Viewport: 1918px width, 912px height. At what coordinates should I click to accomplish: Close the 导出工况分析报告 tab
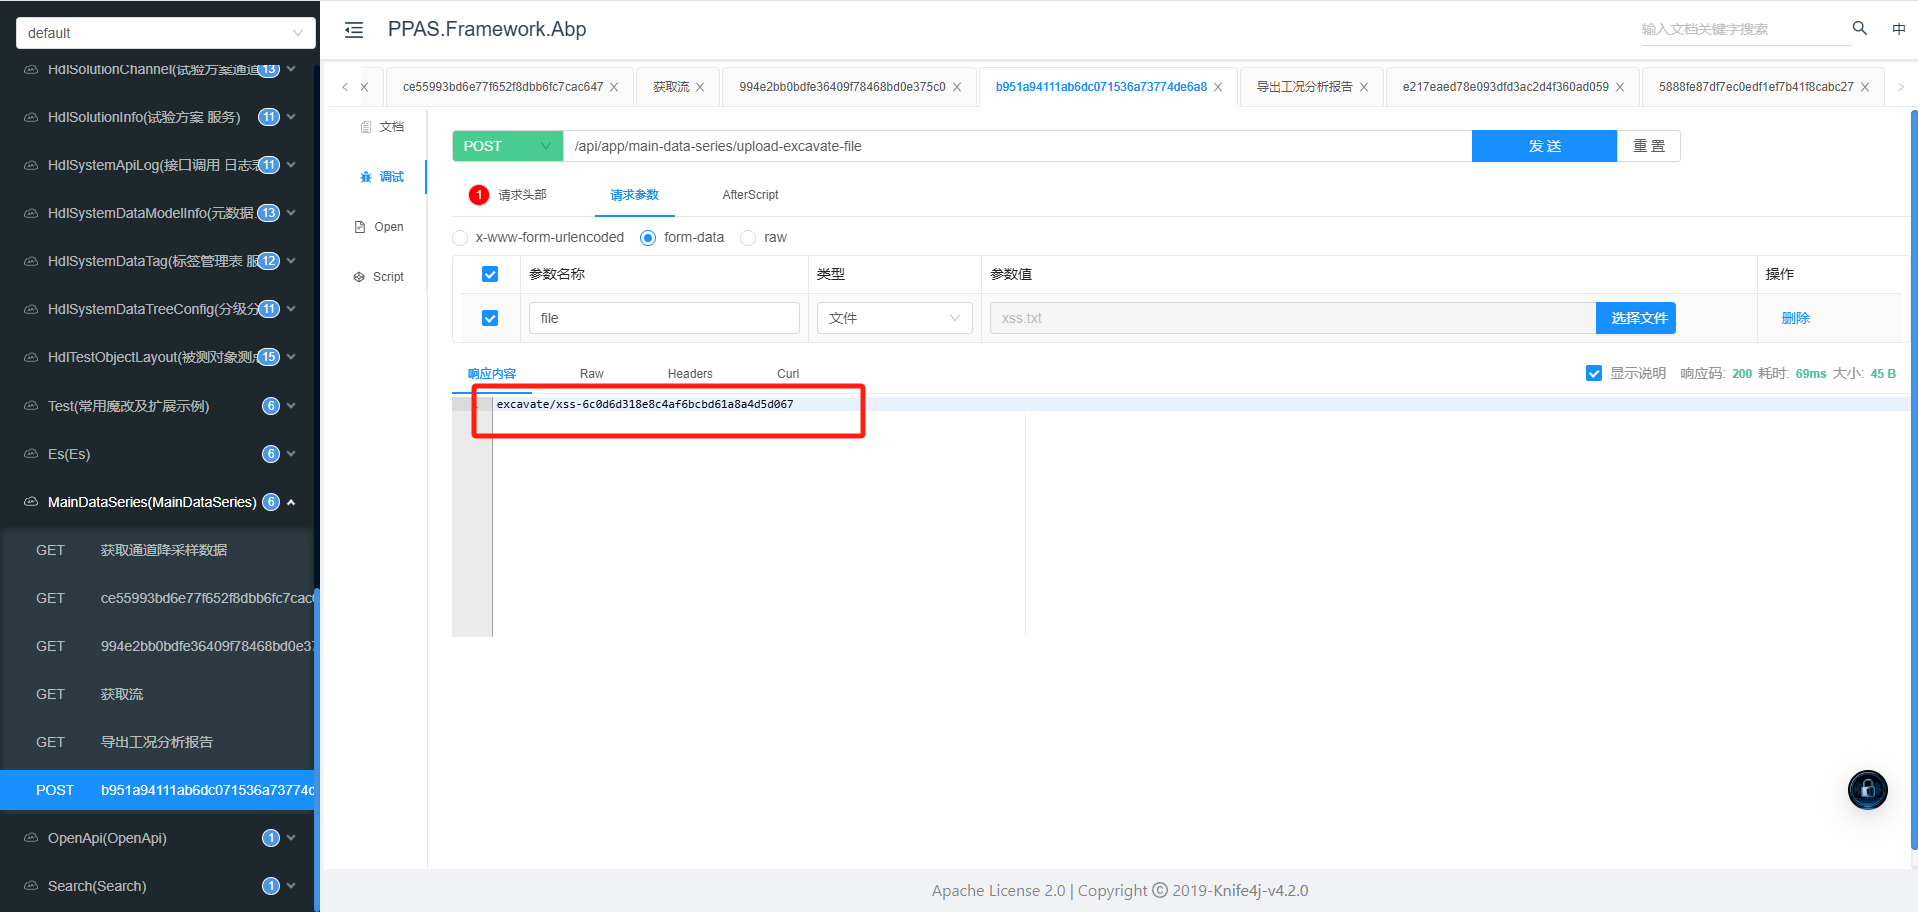coord(1364,87)
